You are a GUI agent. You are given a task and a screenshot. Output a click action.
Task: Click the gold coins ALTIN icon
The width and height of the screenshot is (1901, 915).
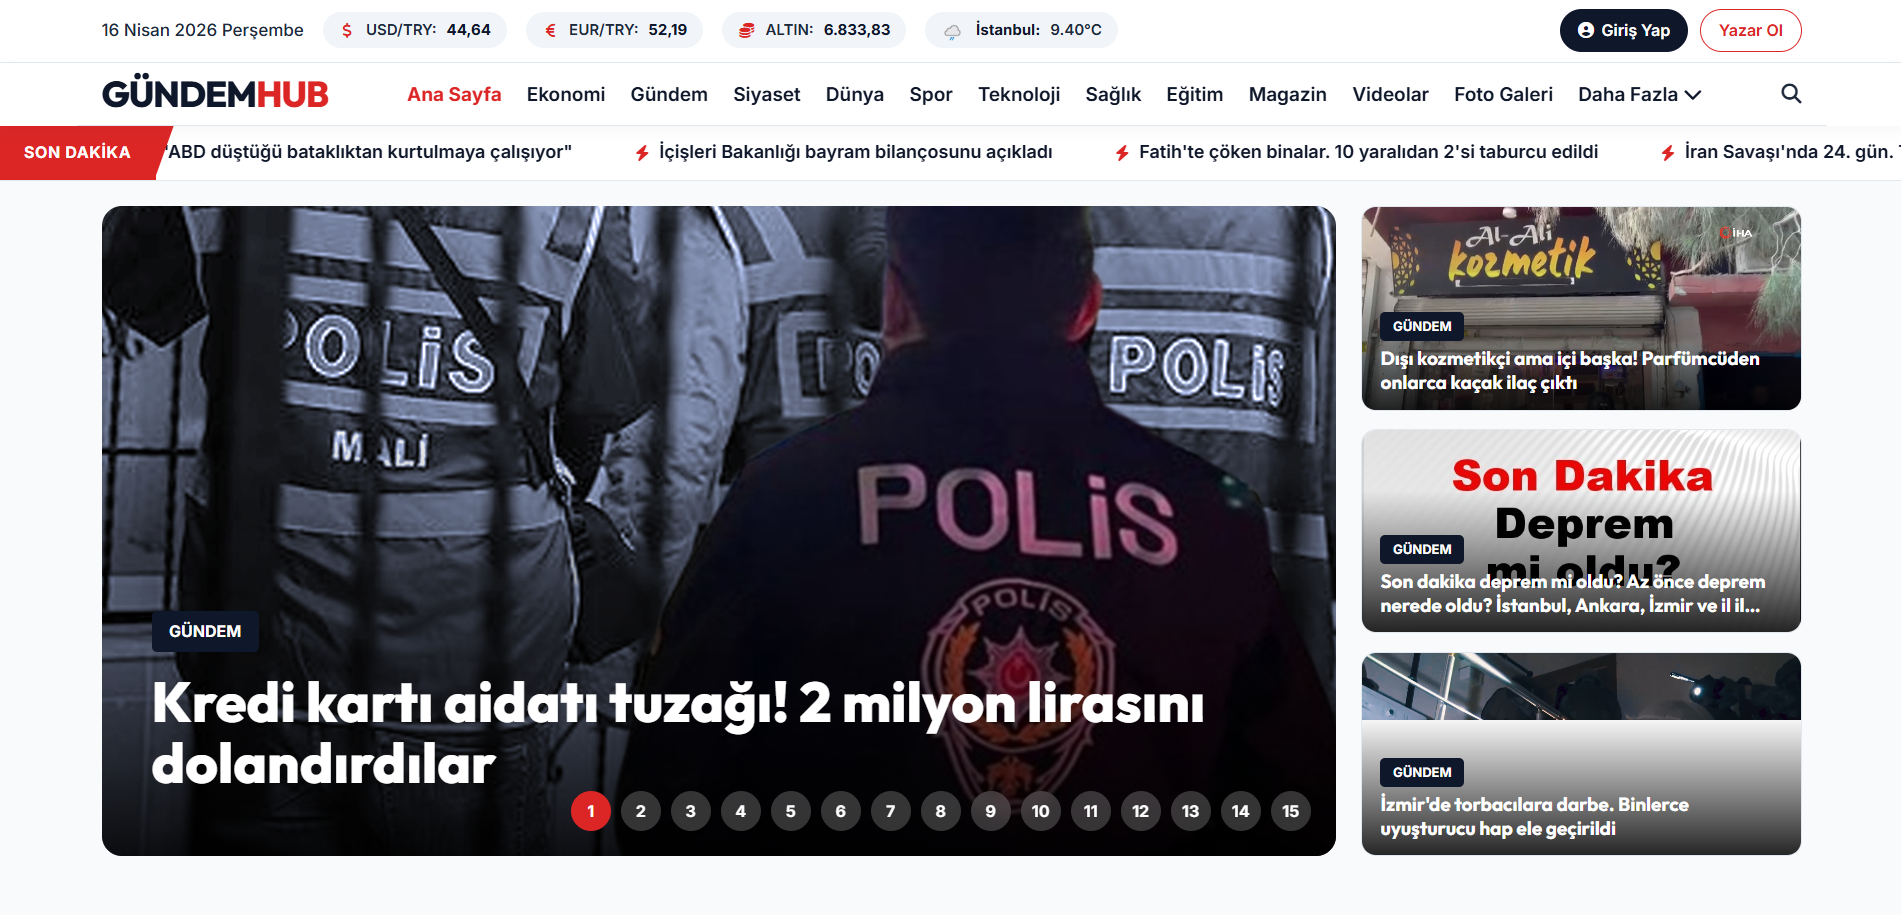(x=746, y=30)
